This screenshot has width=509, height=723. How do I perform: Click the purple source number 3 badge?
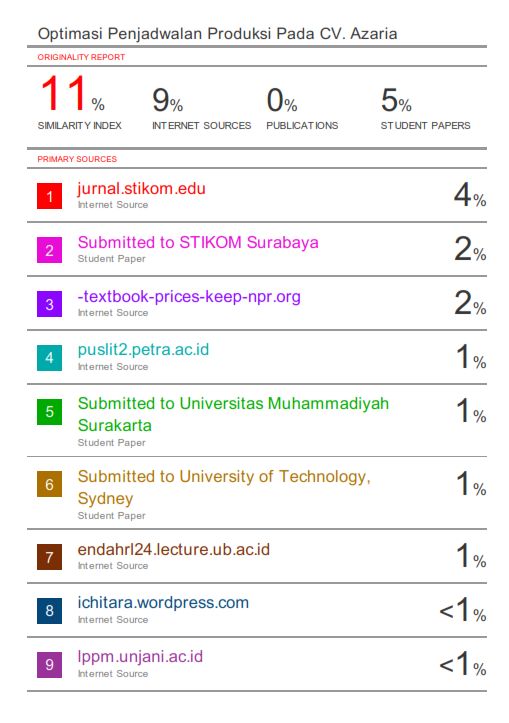tap(49, 304)
